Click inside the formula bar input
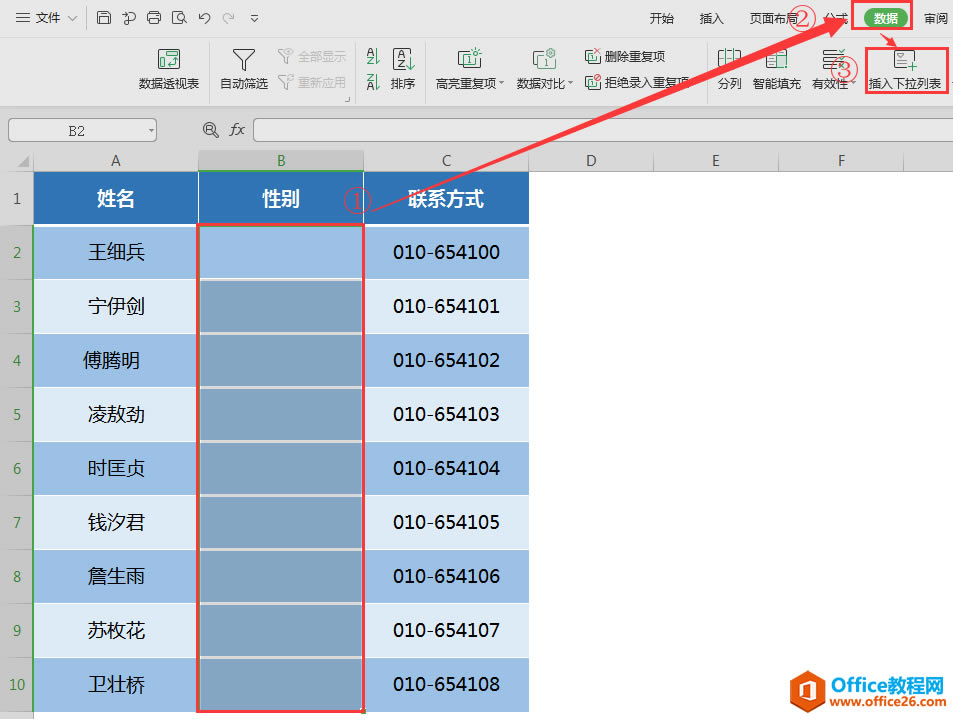This screenshot has width=953, height=719. (x=603, y=130)
